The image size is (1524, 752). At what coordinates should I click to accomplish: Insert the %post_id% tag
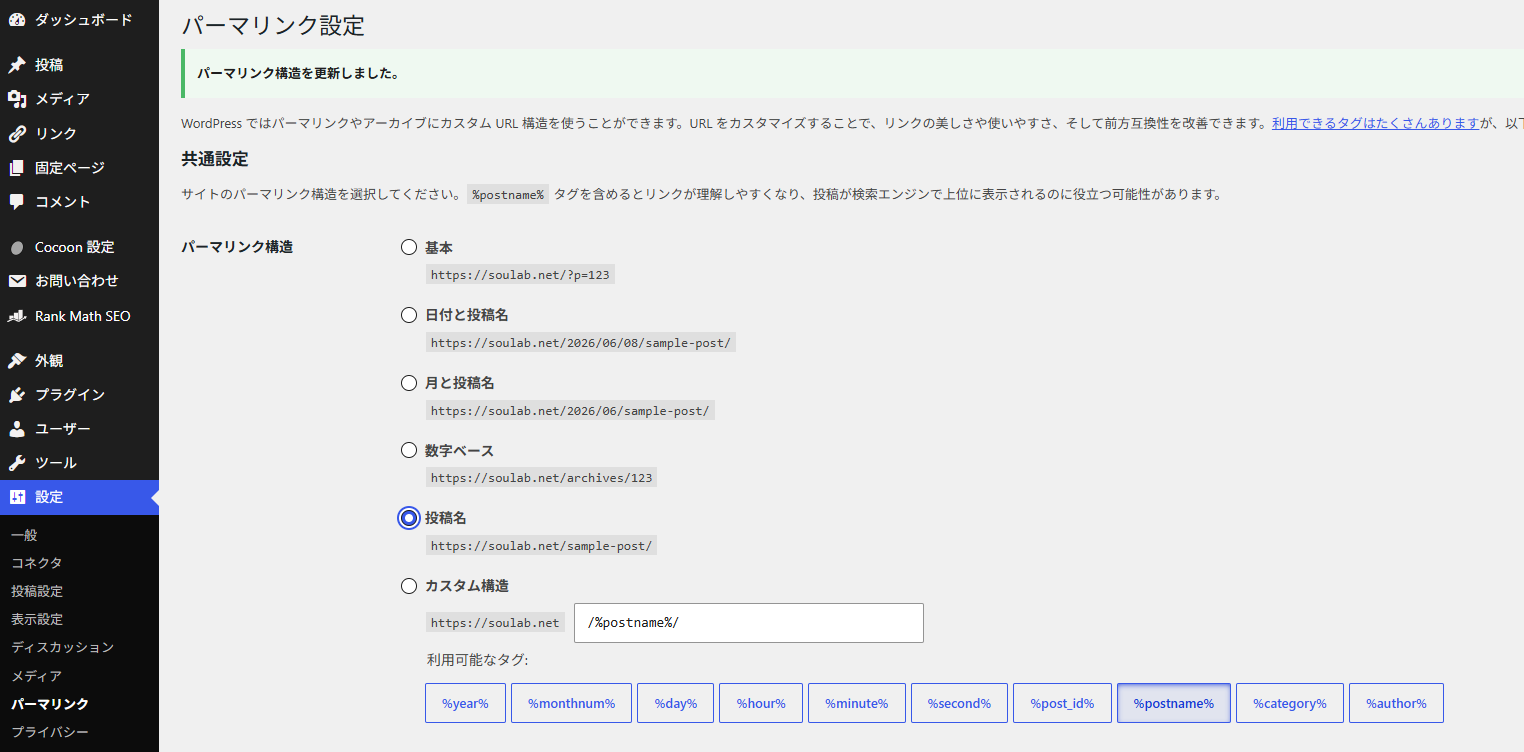[1062, 703]
